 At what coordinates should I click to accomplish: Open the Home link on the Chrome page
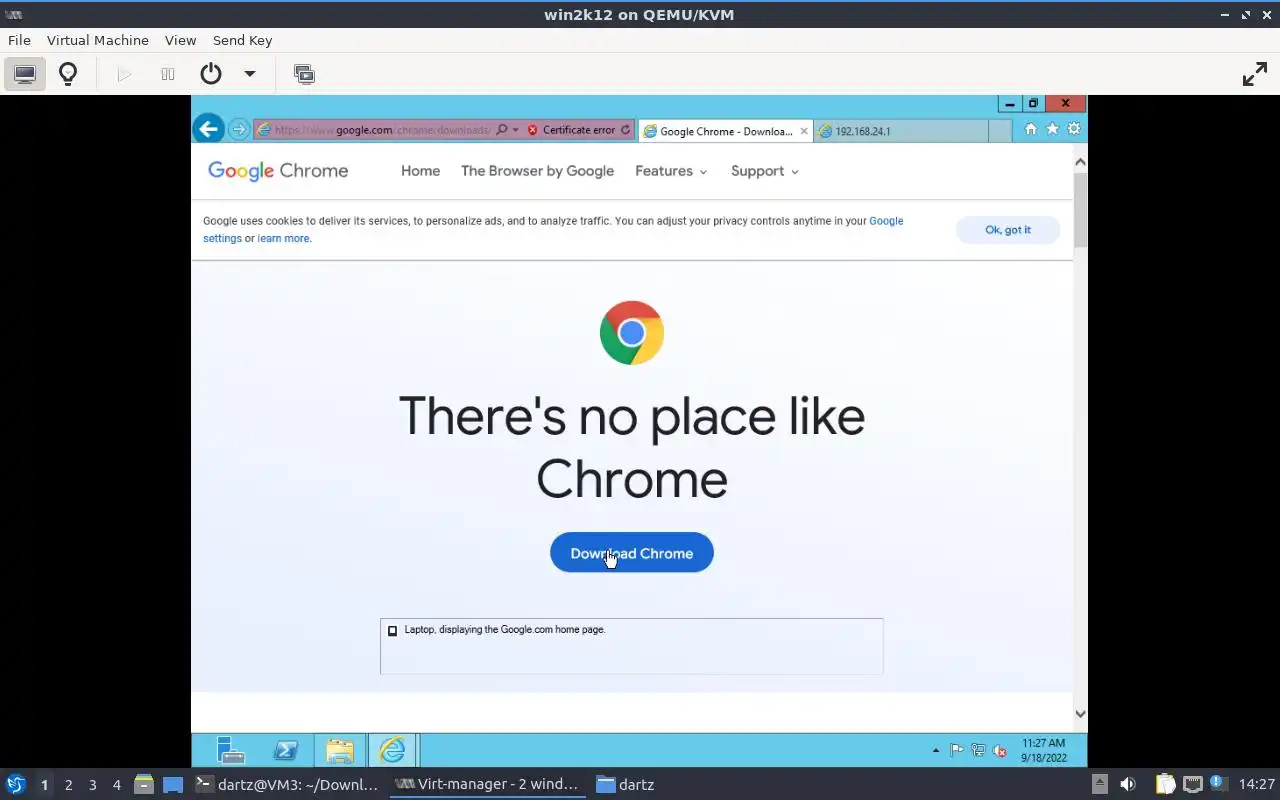(x=420, y=171)
